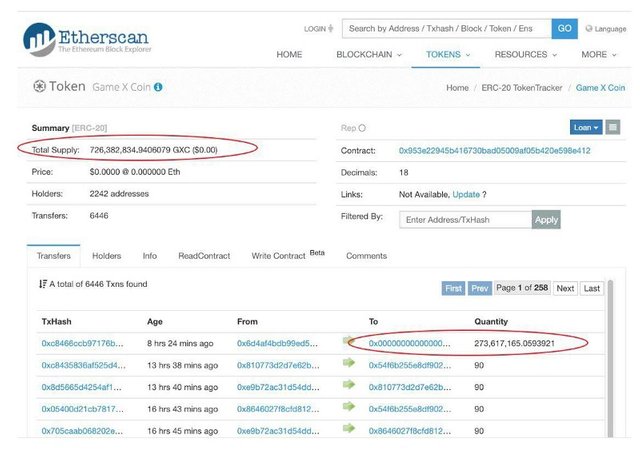Open To address 0x810773d2d7e62b... in 13 hrs 40 mins row

pyautogui.click(x=410, y=387)
